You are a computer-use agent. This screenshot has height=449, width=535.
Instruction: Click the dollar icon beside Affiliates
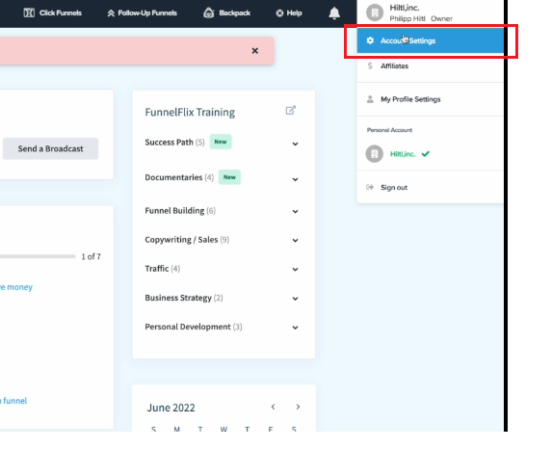pyautogui.click(x=370, y=66)
